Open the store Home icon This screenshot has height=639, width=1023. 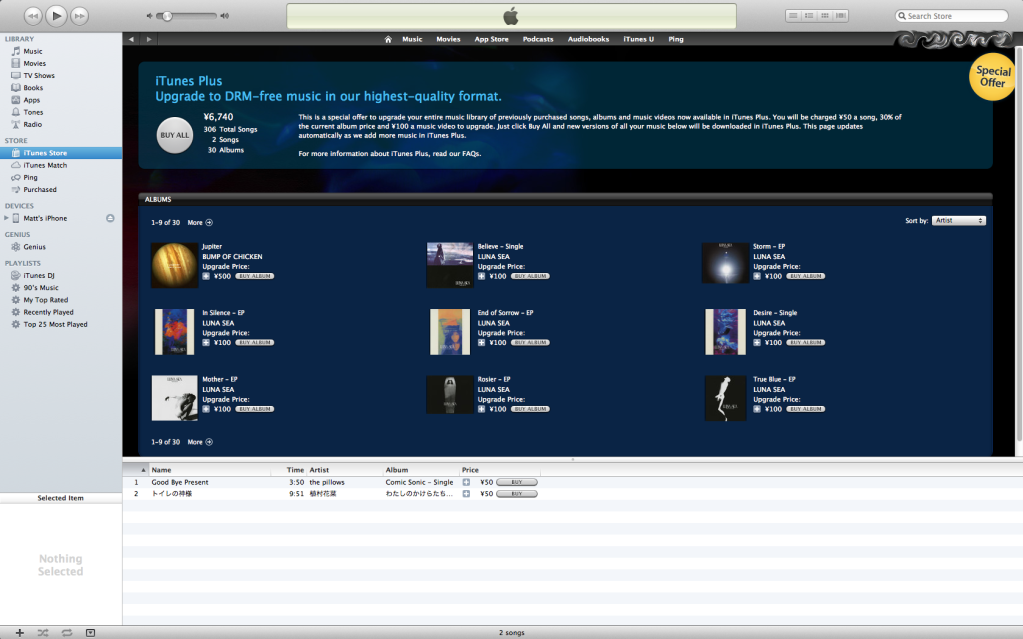tap(388, 39)
